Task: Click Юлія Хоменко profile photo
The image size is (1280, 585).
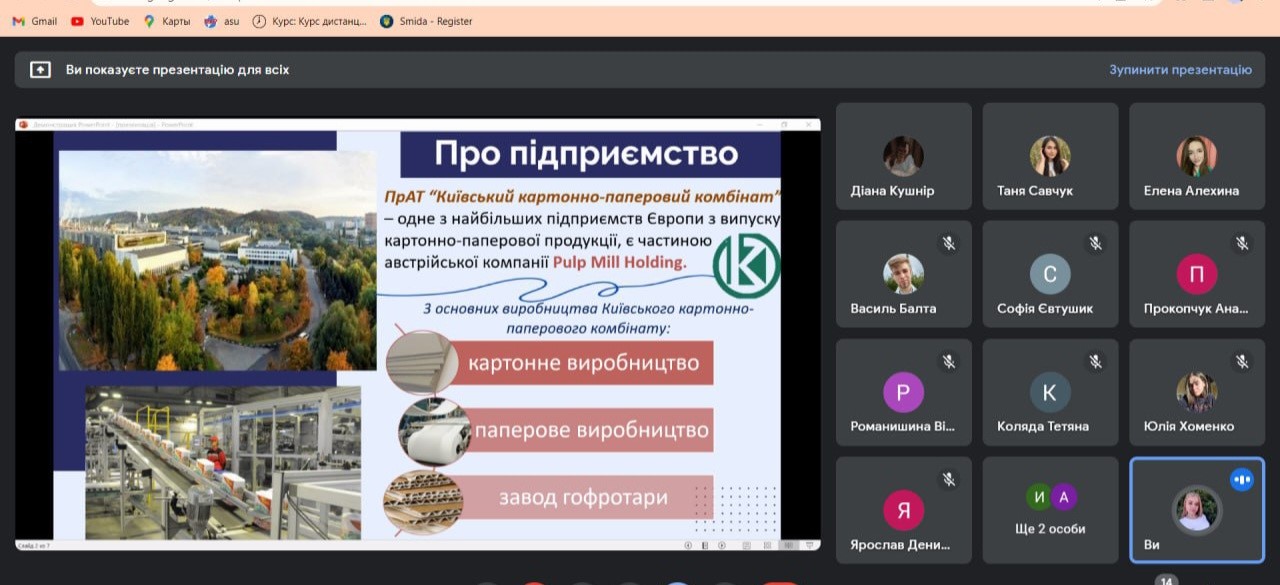Action: tap(1196, 392)
